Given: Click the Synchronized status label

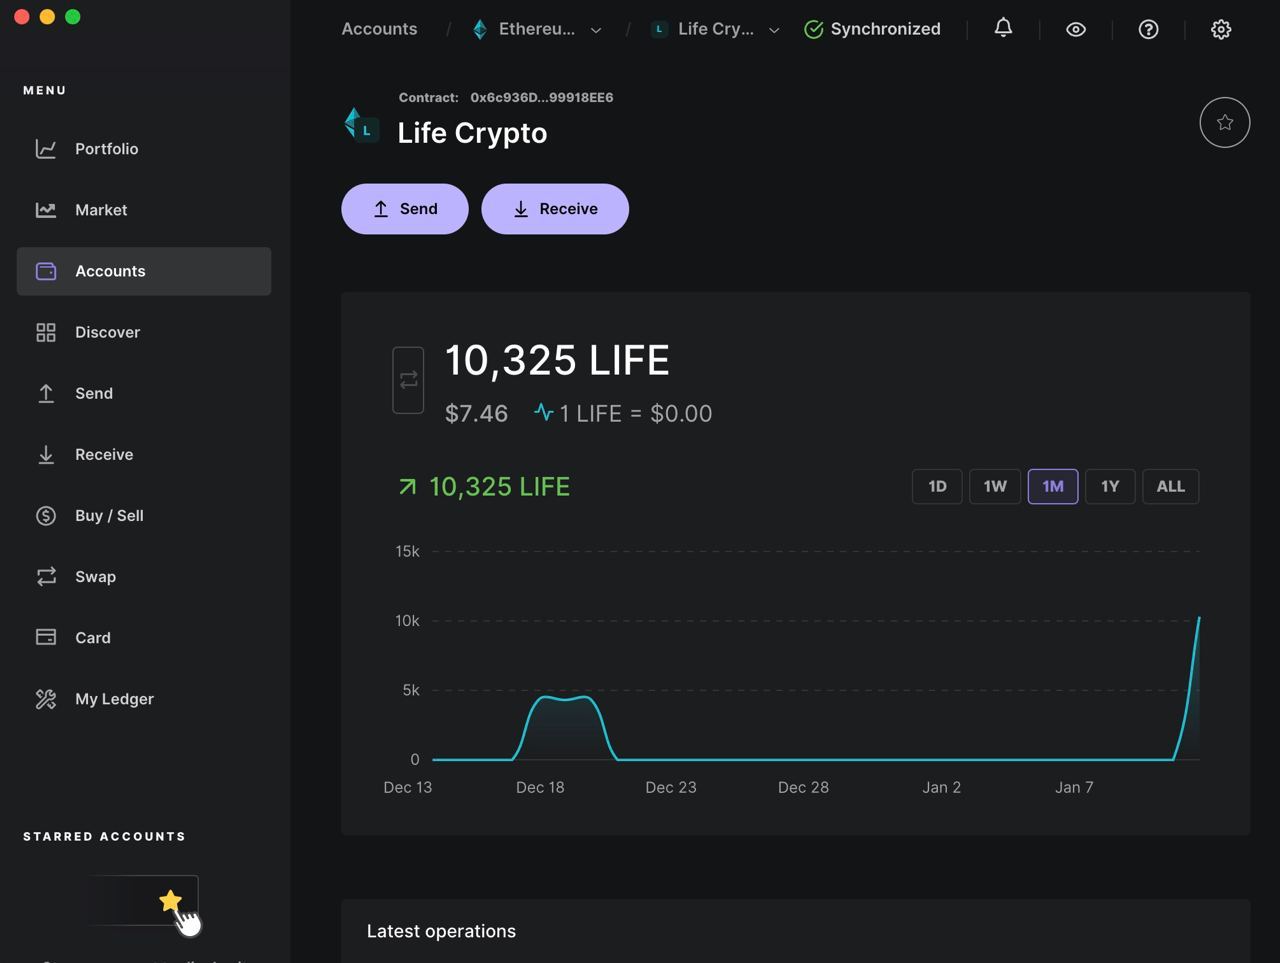Looking at the screenshot, I should pyautogui.click(x=885, y=29).
